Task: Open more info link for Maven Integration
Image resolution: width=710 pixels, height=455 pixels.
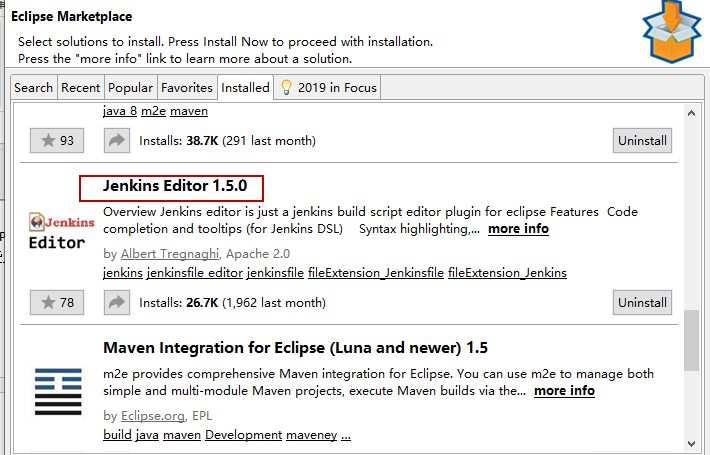Action: (x=564, y=391)
